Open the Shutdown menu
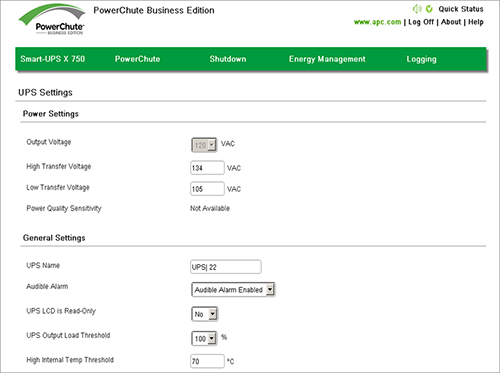Image resolution: width=500 pixels, height=373 pixels. [228, 59]
